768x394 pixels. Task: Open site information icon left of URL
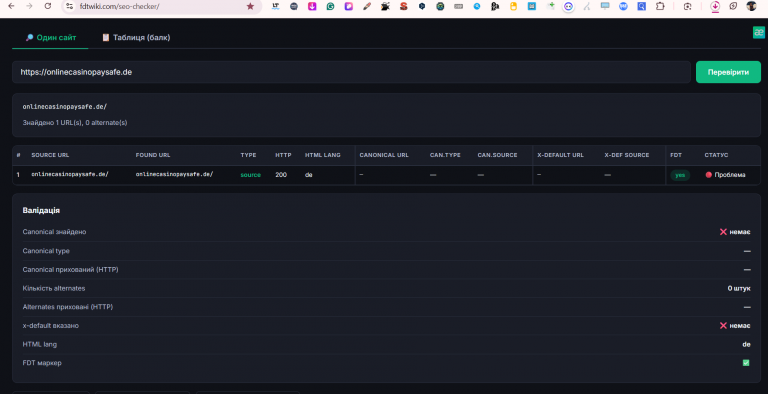pos(70,6)
